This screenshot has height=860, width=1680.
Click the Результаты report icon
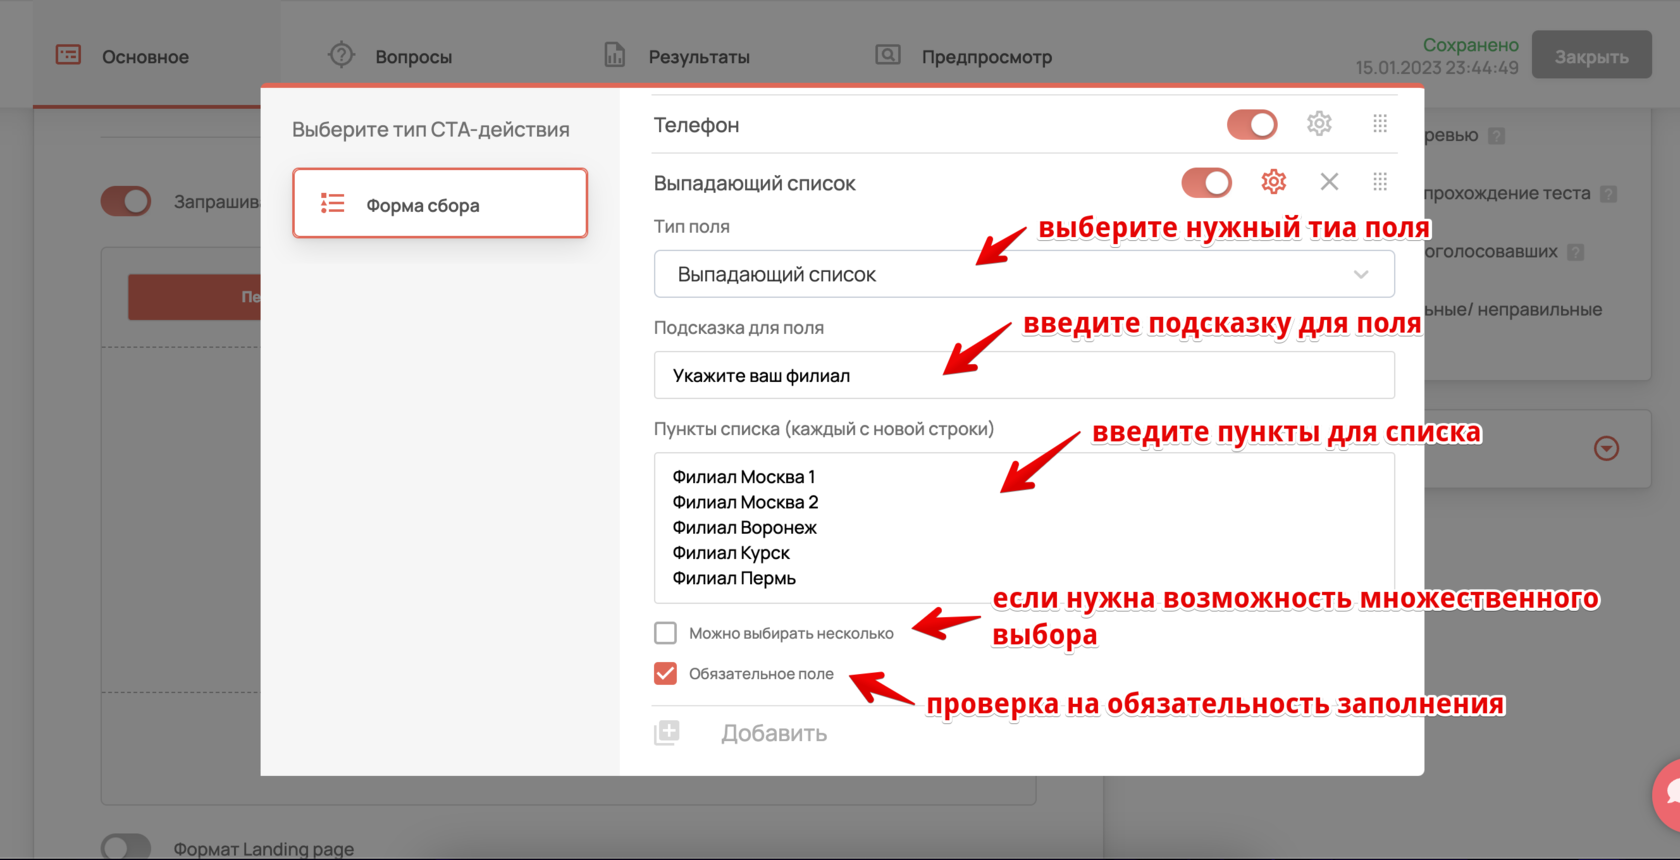(x=615, y=55)
